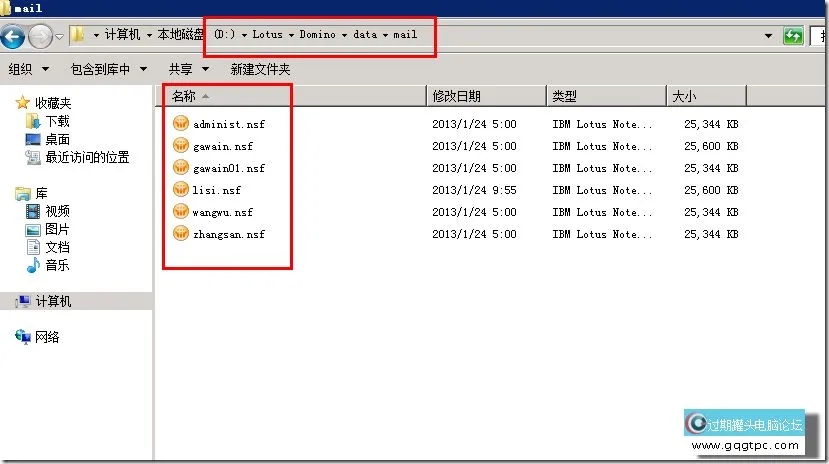This screenshot has width=829, height=464.
Task: Open the 共享 menu
Action: pyautogui.click(x=189, y=69)
